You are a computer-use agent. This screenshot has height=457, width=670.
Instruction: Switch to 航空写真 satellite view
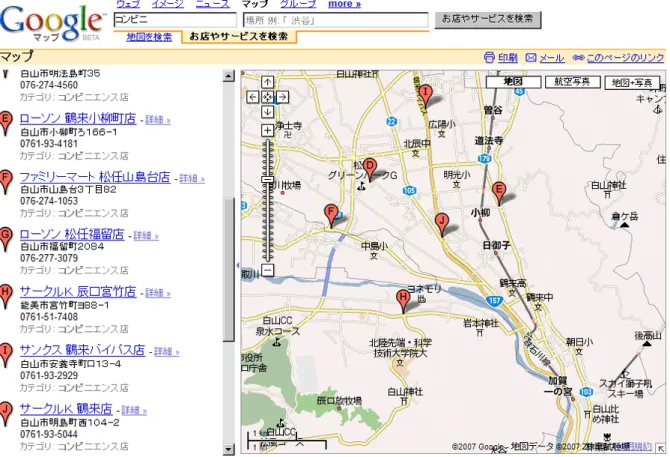(x=573, y=82)
